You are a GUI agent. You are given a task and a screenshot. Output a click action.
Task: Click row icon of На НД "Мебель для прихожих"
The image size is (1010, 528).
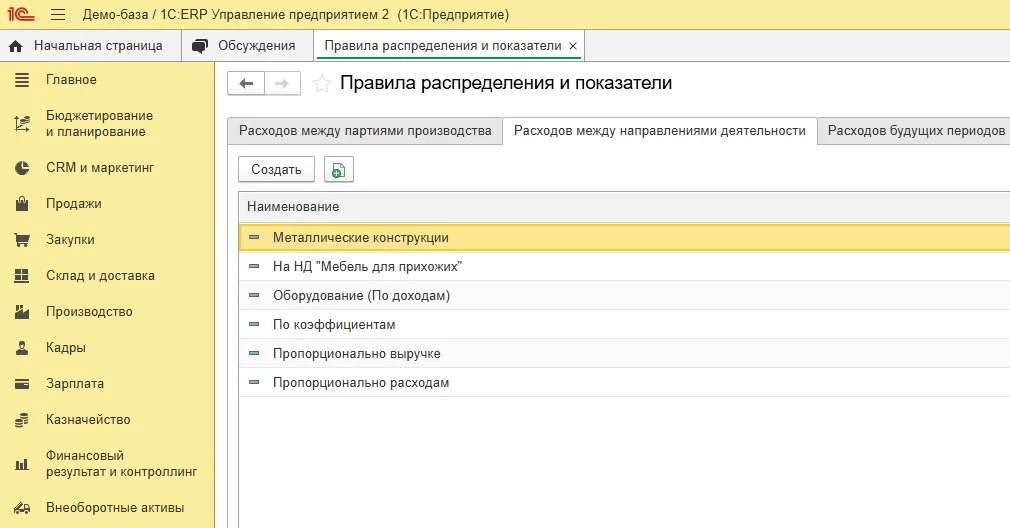(x=254, y=267)
